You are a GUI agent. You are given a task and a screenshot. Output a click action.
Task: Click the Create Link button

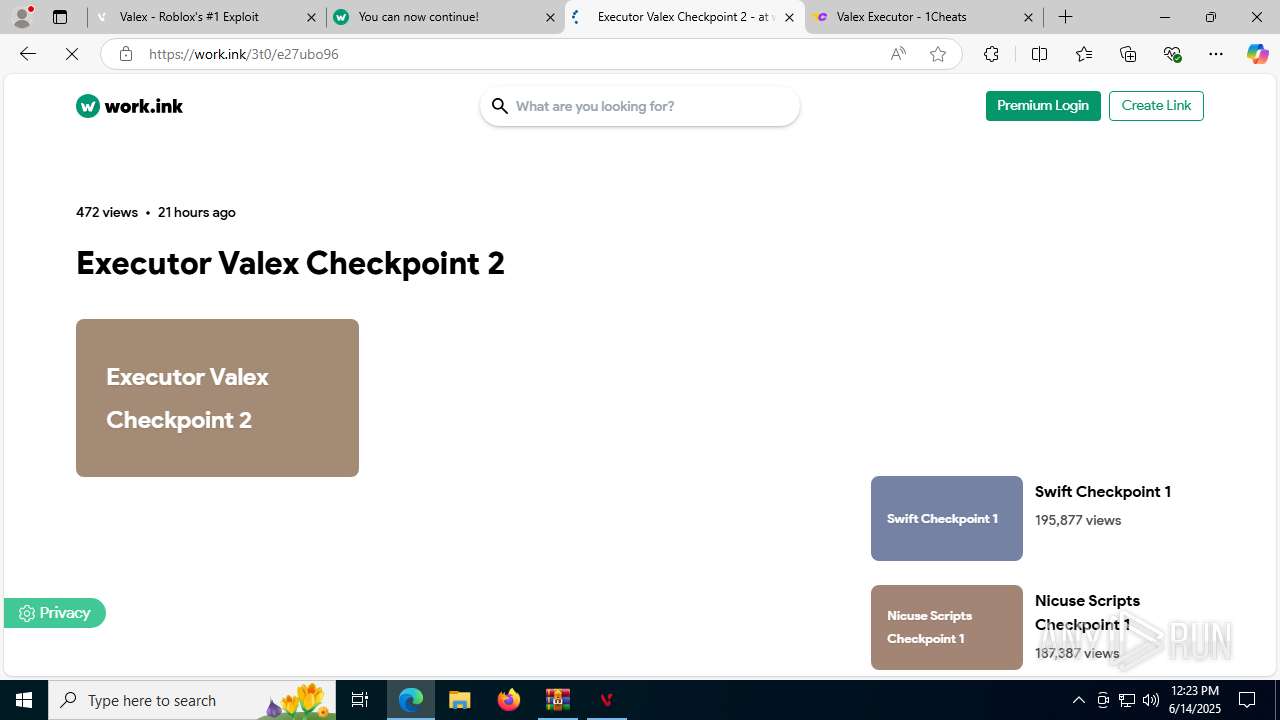1156,106
